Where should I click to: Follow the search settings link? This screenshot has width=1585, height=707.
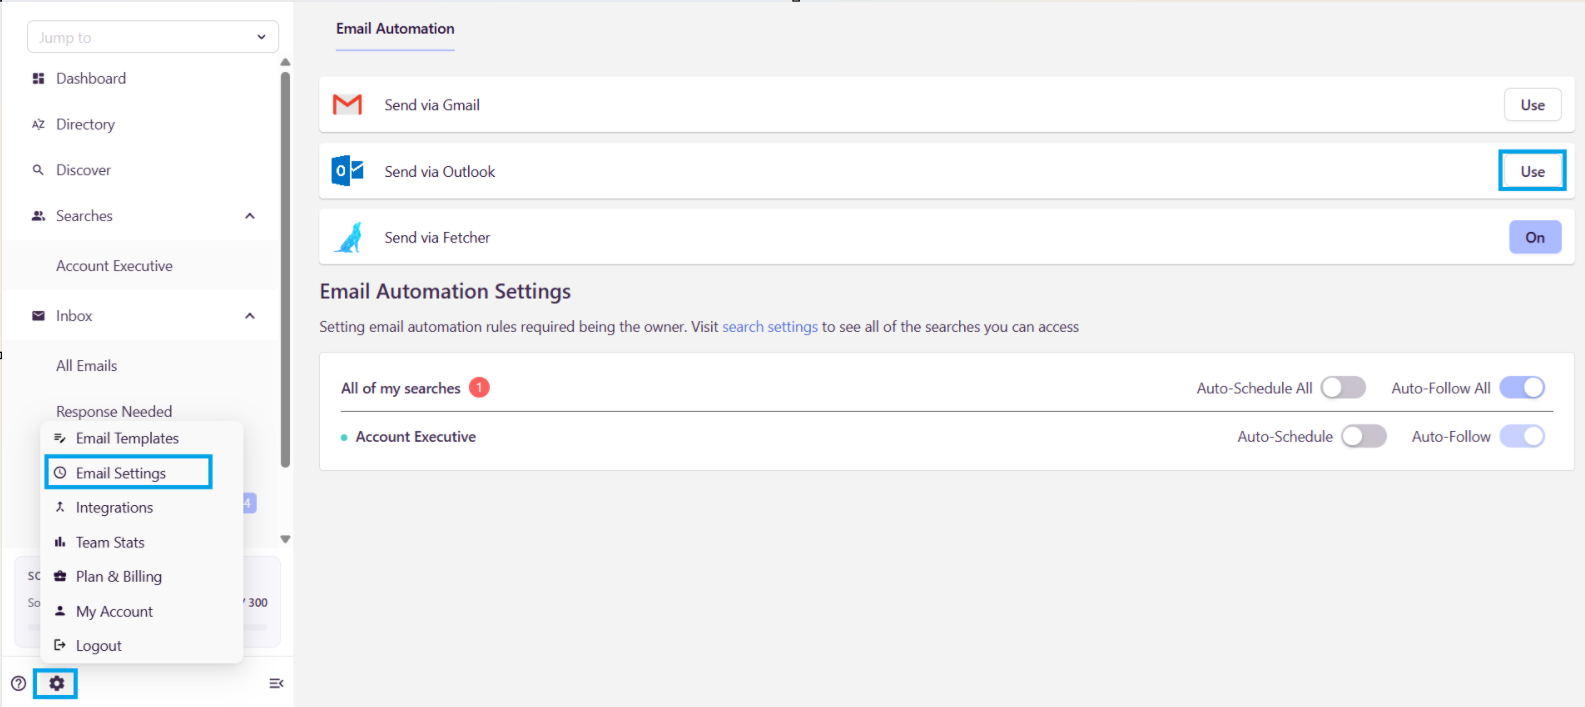(x=770, y=327)
